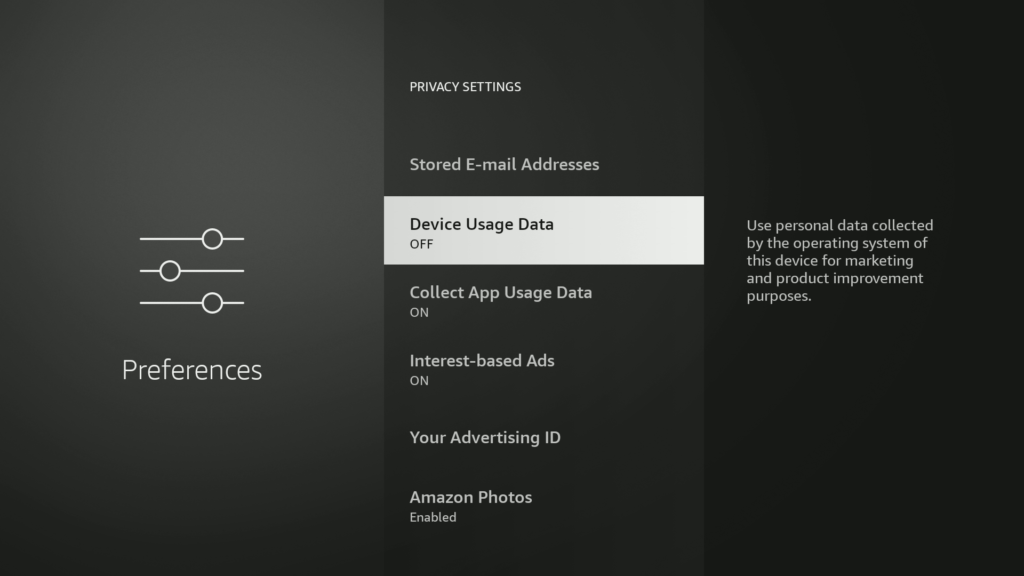Click the Device Usage Data description text
Screen dimensions: 1024x576
click(x=839, y=261)
